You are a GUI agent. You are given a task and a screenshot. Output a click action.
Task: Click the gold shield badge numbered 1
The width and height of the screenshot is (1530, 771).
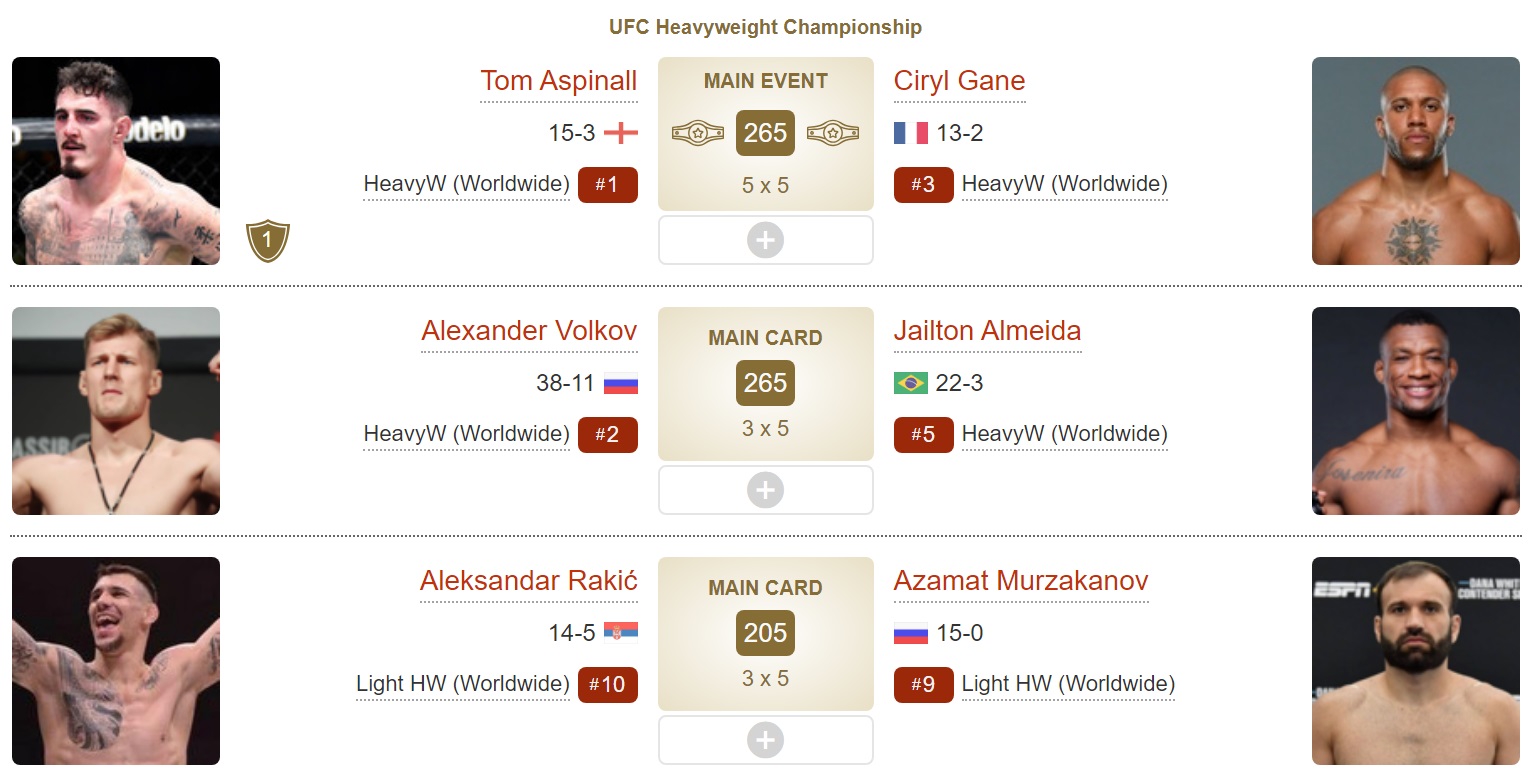(268, 241)
